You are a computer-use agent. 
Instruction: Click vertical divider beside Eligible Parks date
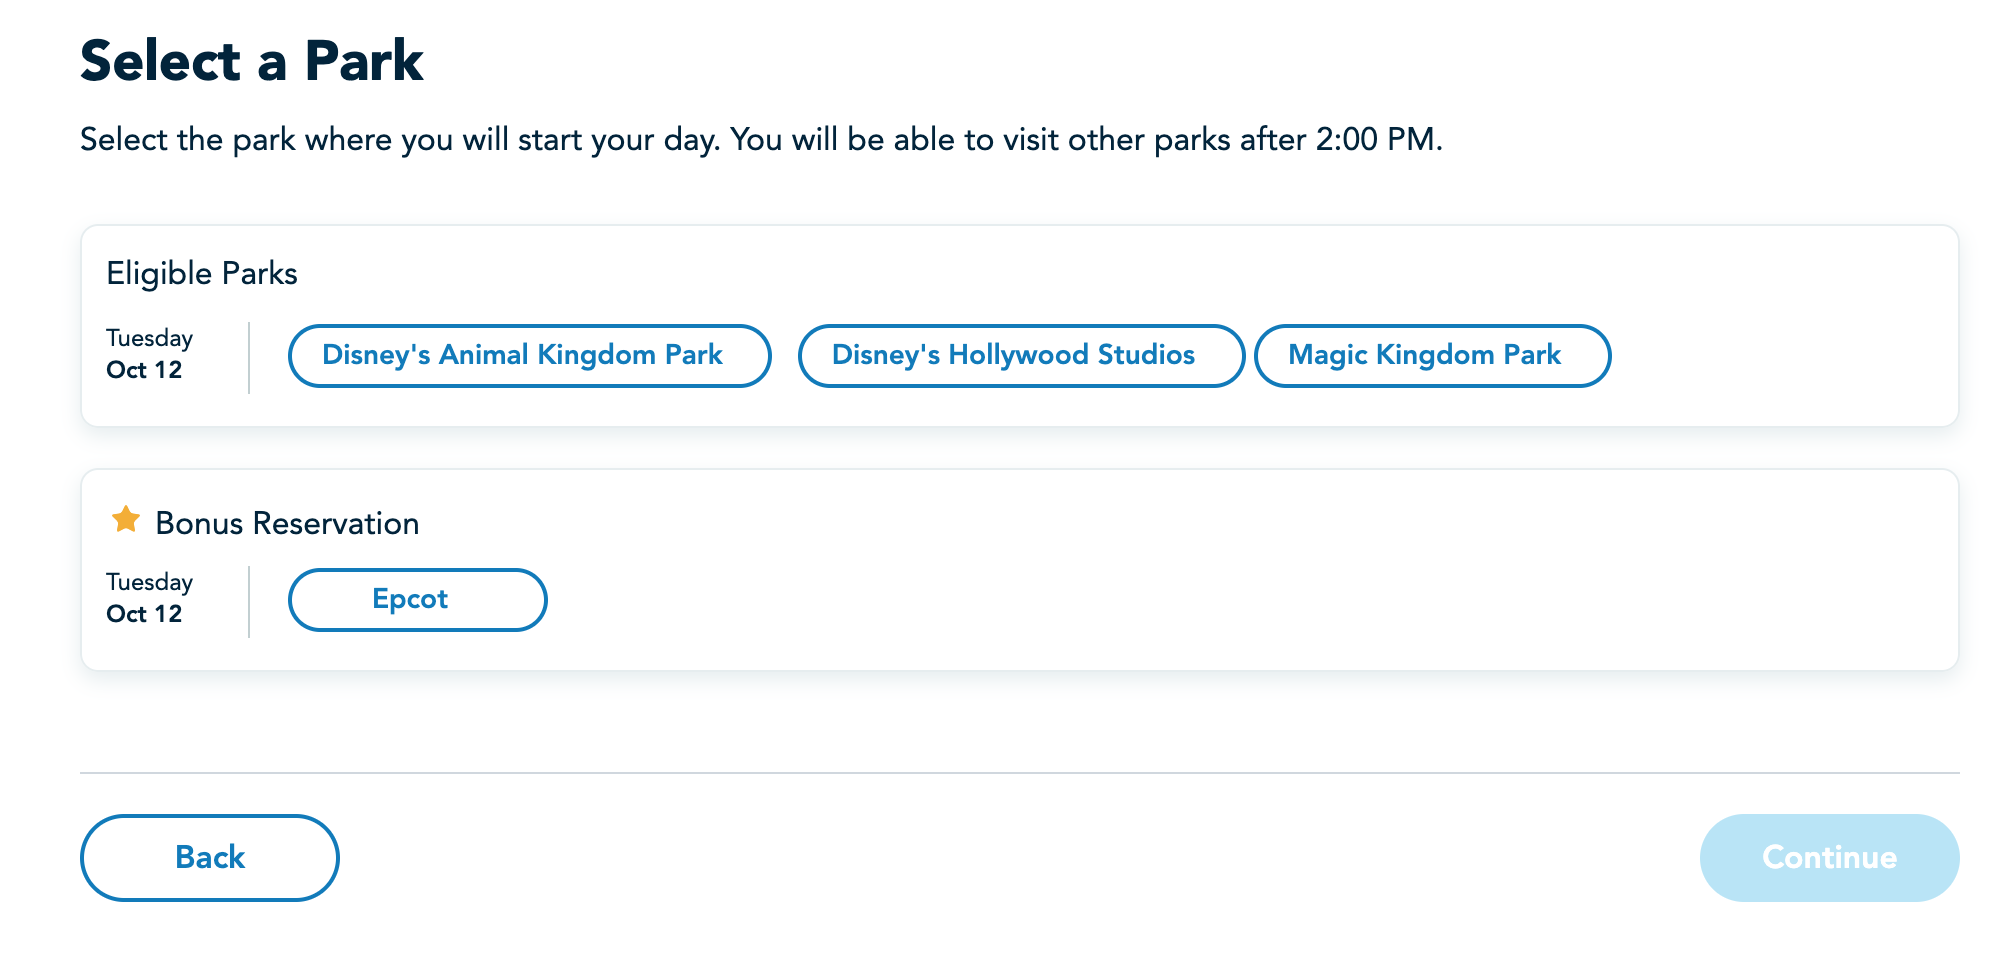pos(249,357)
